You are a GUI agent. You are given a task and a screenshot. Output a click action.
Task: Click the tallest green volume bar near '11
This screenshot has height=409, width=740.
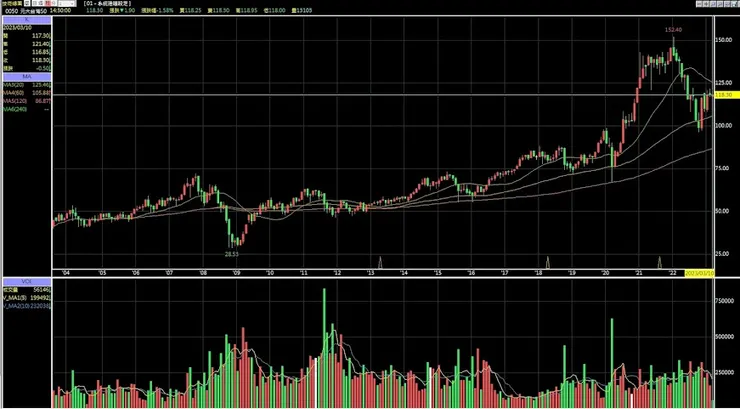coord(324,348)
